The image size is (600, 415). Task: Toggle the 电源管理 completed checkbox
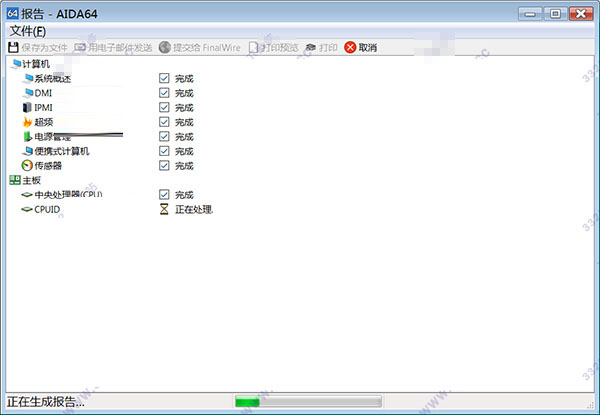[x=164, y=137]
